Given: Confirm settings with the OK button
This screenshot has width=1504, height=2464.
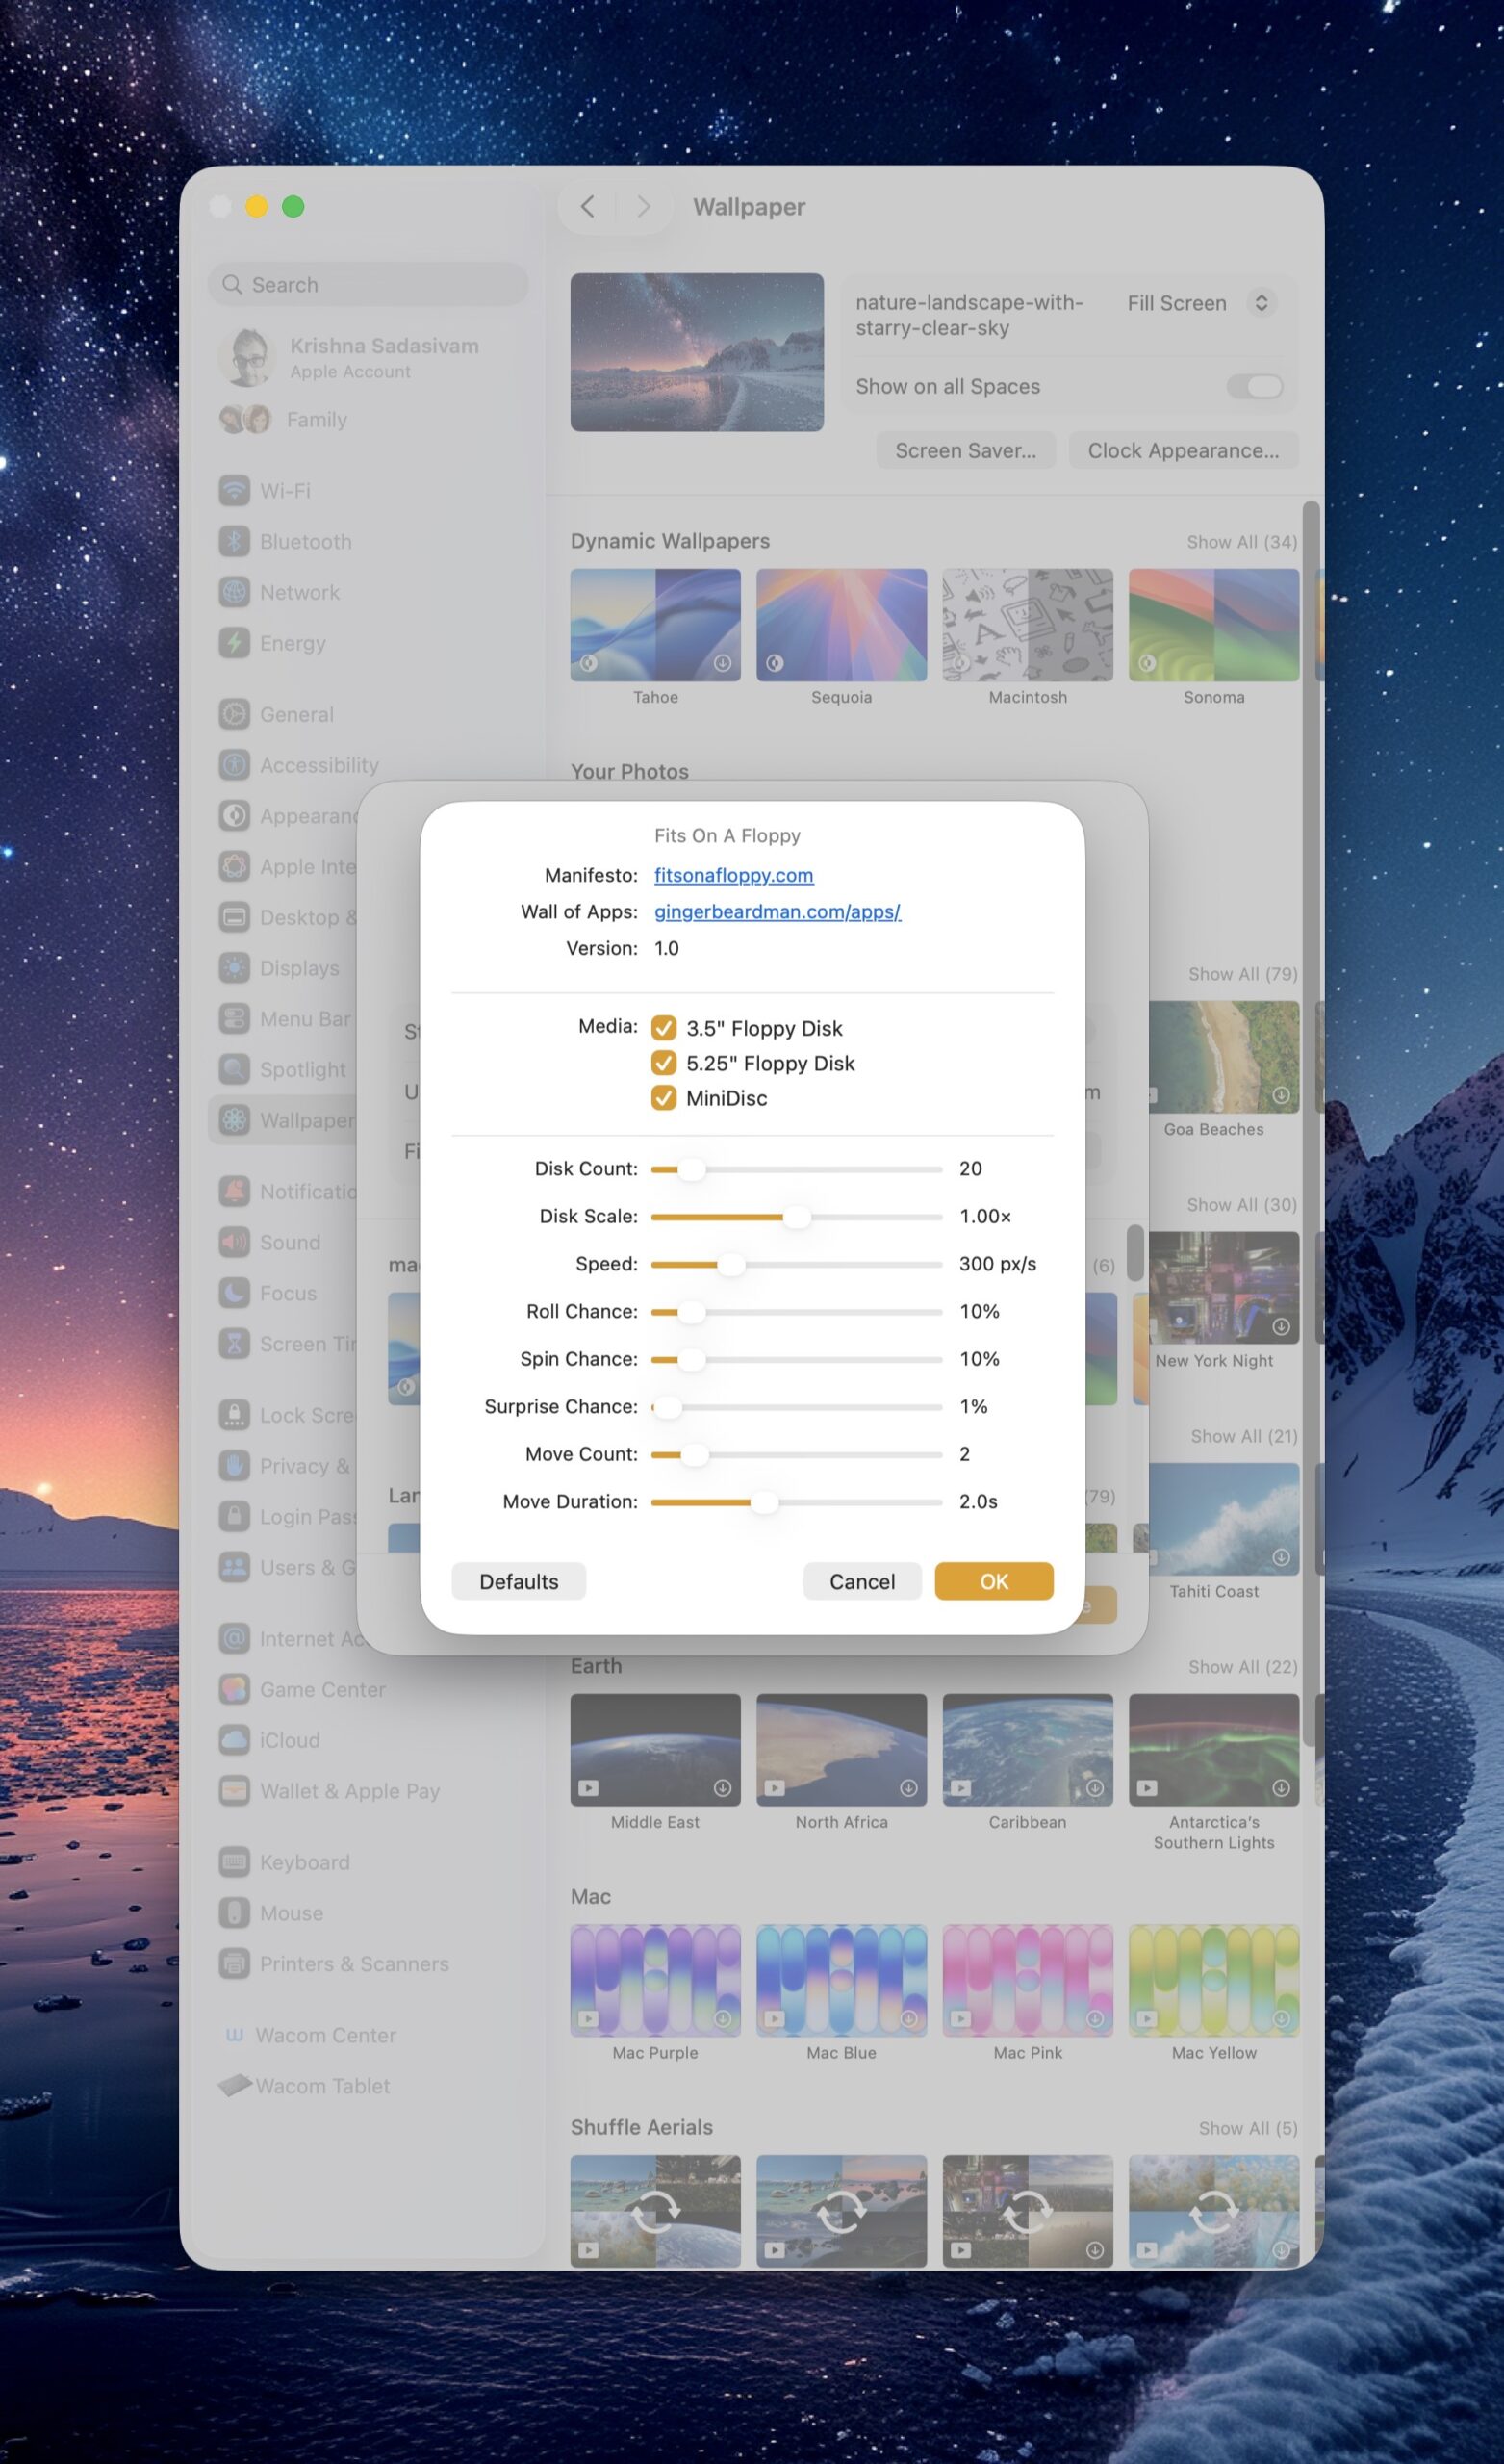Looking at the screenshot, I should [x=993, y=1581].
